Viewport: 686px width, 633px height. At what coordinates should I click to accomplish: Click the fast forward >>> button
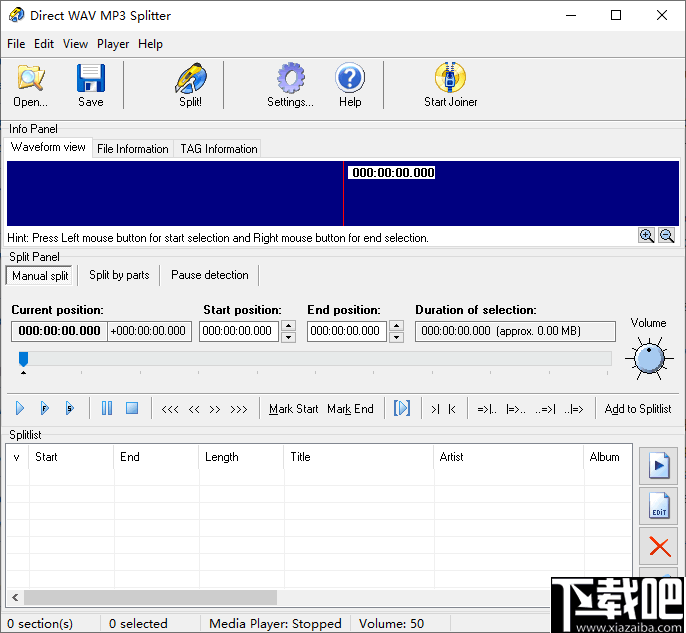point(238,409)
